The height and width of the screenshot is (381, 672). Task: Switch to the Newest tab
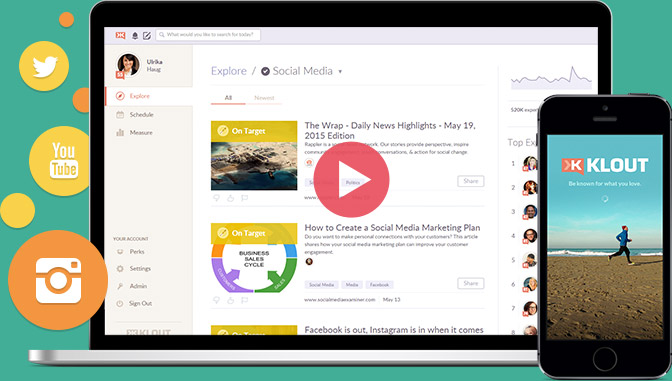(264, 98)
